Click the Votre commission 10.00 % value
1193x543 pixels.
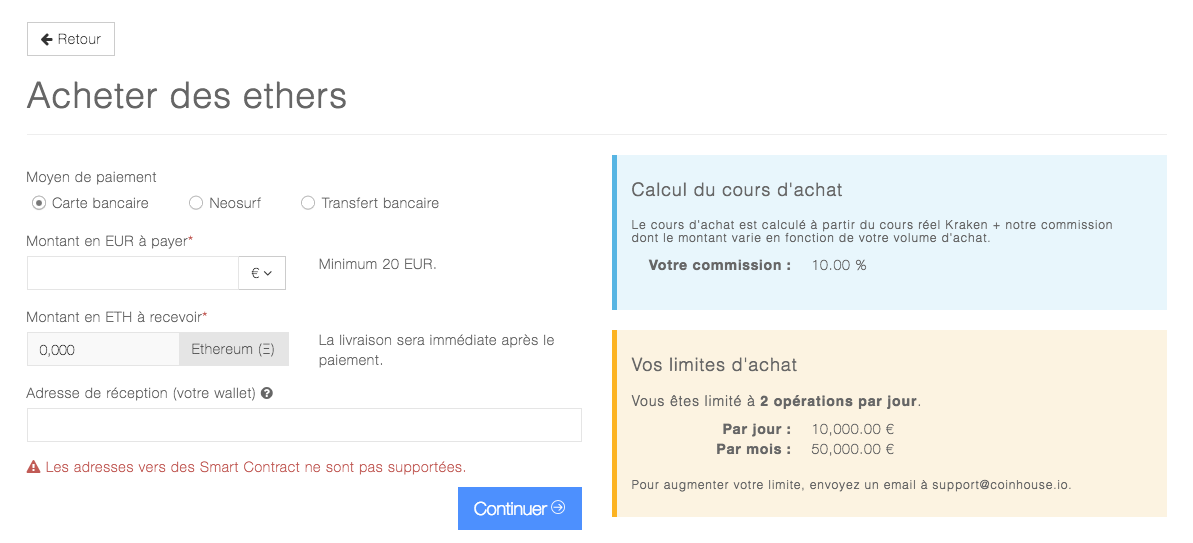[839, 265]
